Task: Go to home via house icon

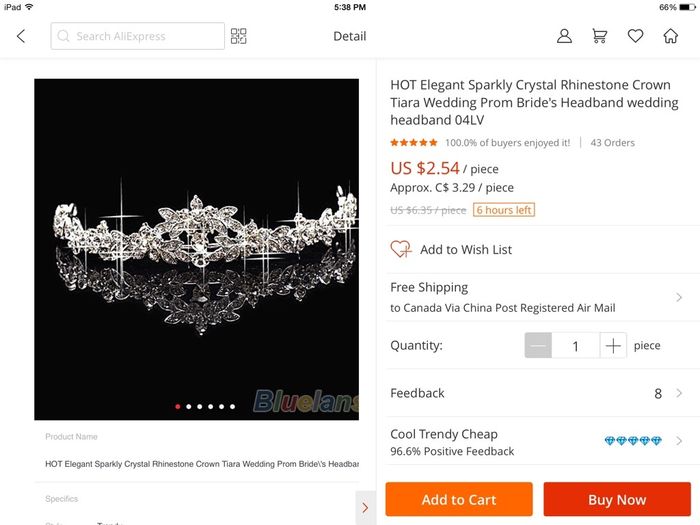Action: [x=670, y=36]
